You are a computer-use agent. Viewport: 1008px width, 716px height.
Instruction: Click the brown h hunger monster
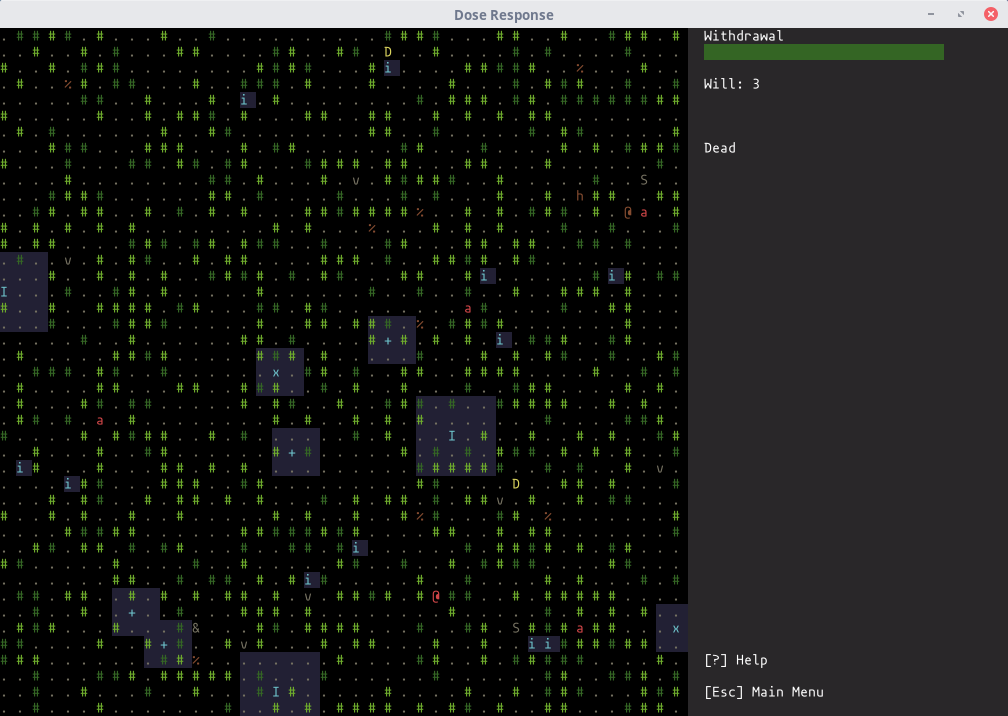pos(580,196)
